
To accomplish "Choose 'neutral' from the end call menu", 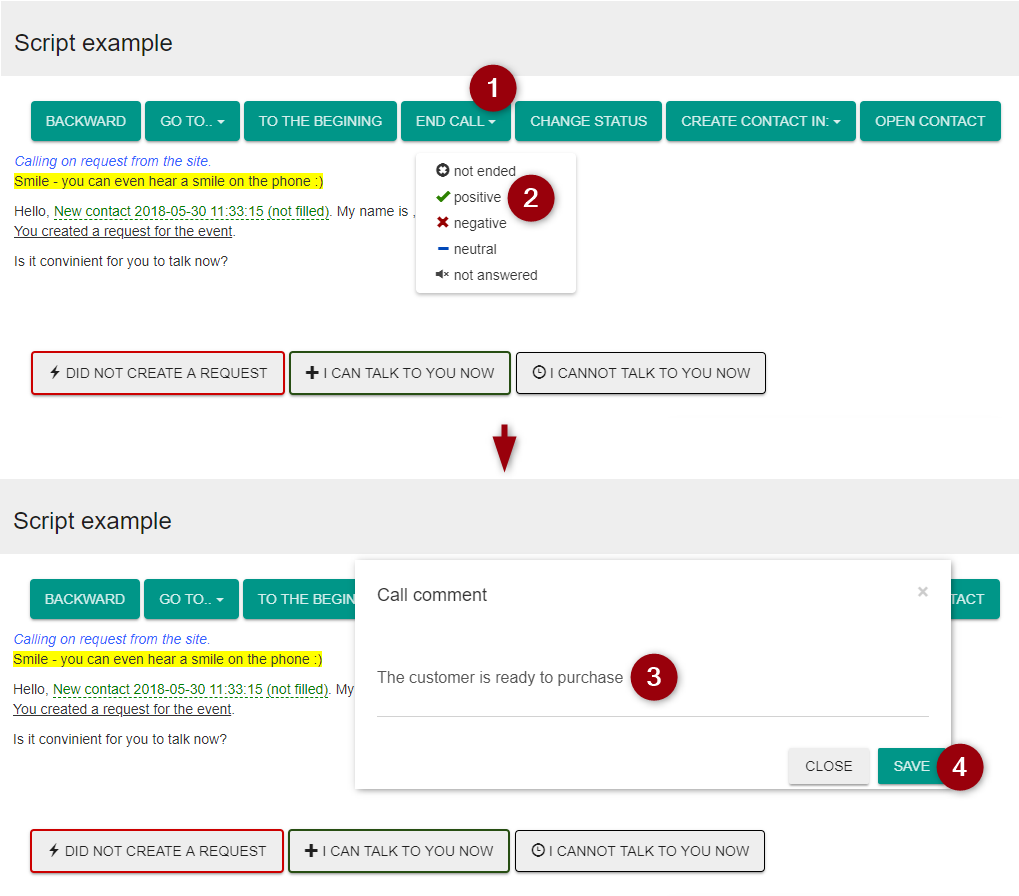I will (x=475, y=249).
